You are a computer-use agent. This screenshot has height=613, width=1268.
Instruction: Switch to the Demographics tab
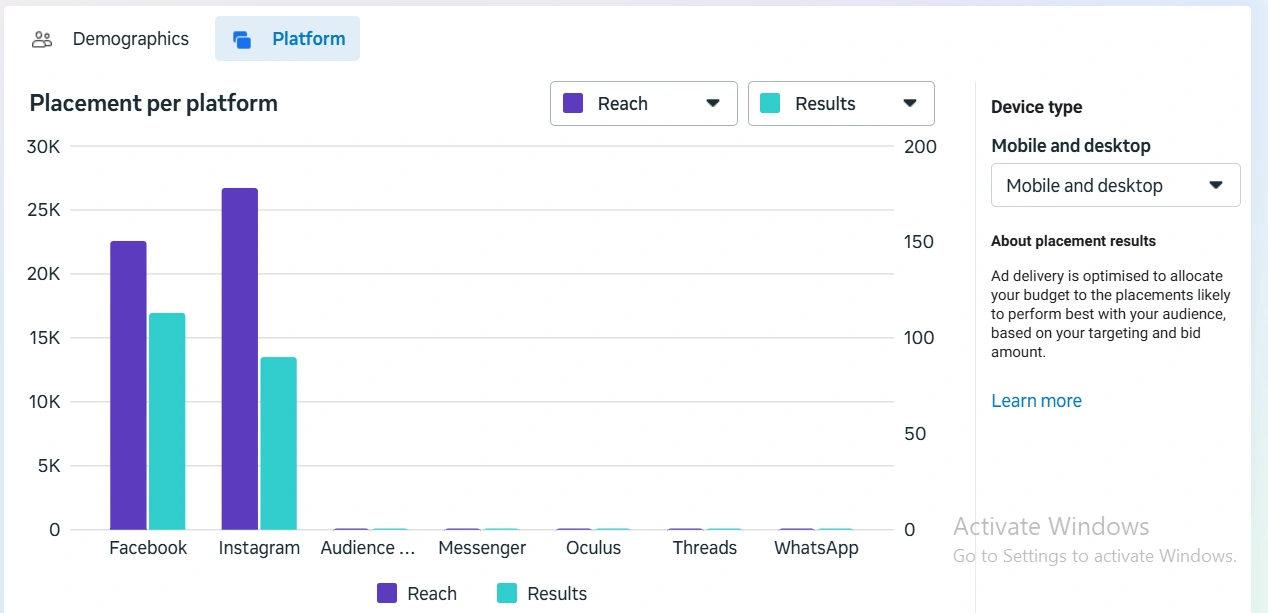pos(129,39)
